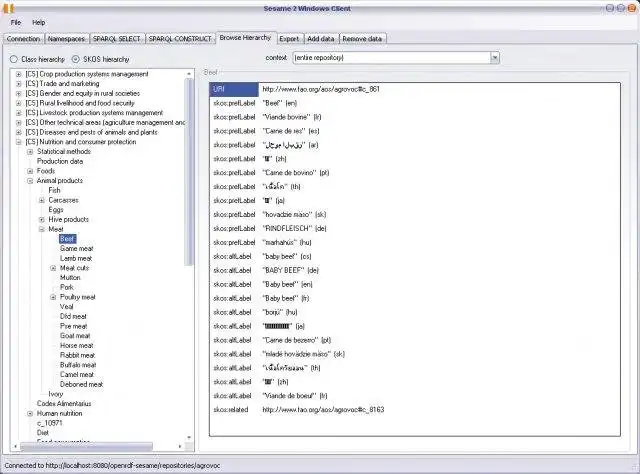Image resolution: width=640 pixels, height=474 pixels.
Task: Click the tree horizontal scrollbar right arrow
Action: tap(180, 447)
